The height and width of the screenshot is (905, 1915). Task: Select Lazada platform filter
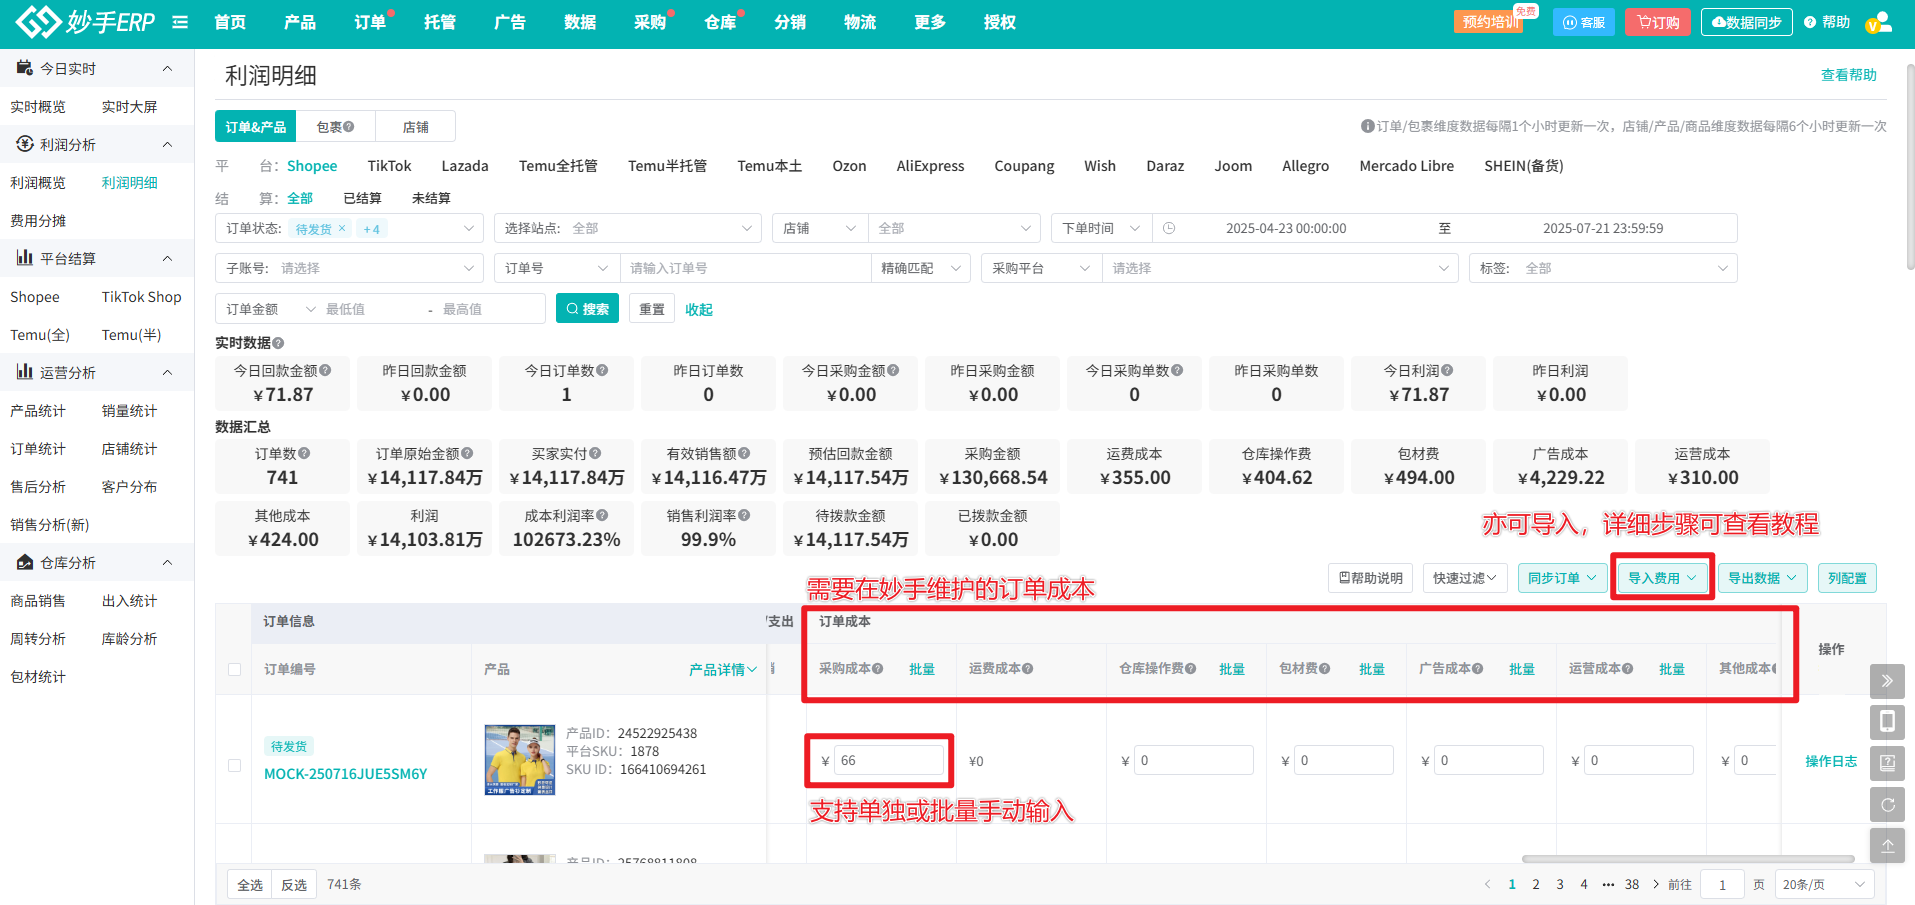(465, 166)
